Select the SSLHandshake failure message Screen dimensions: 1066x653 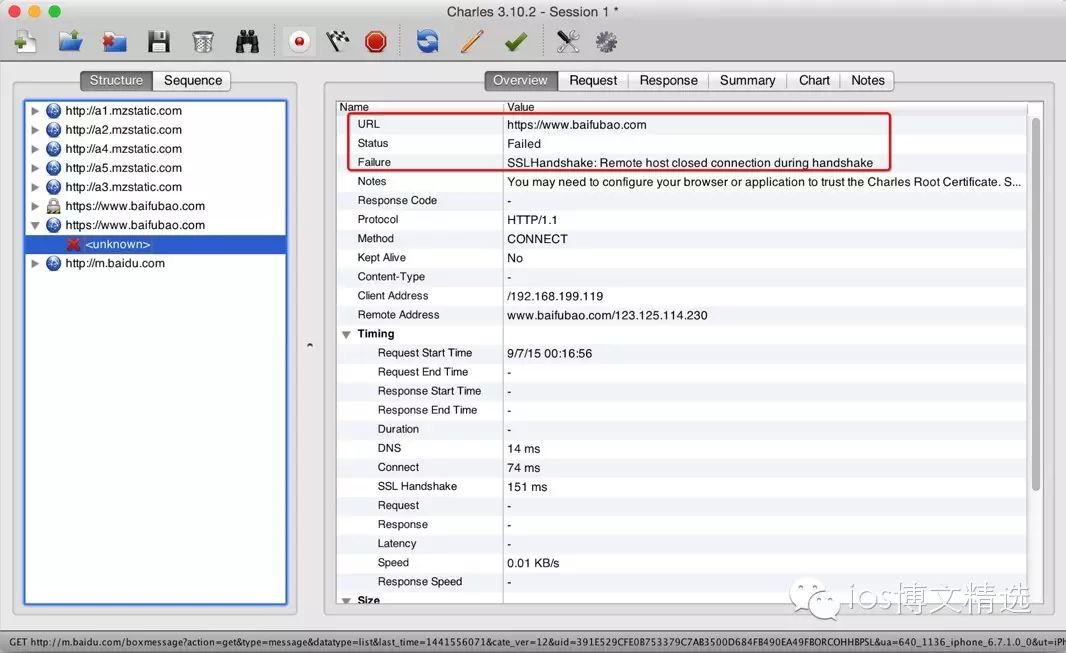689,162
